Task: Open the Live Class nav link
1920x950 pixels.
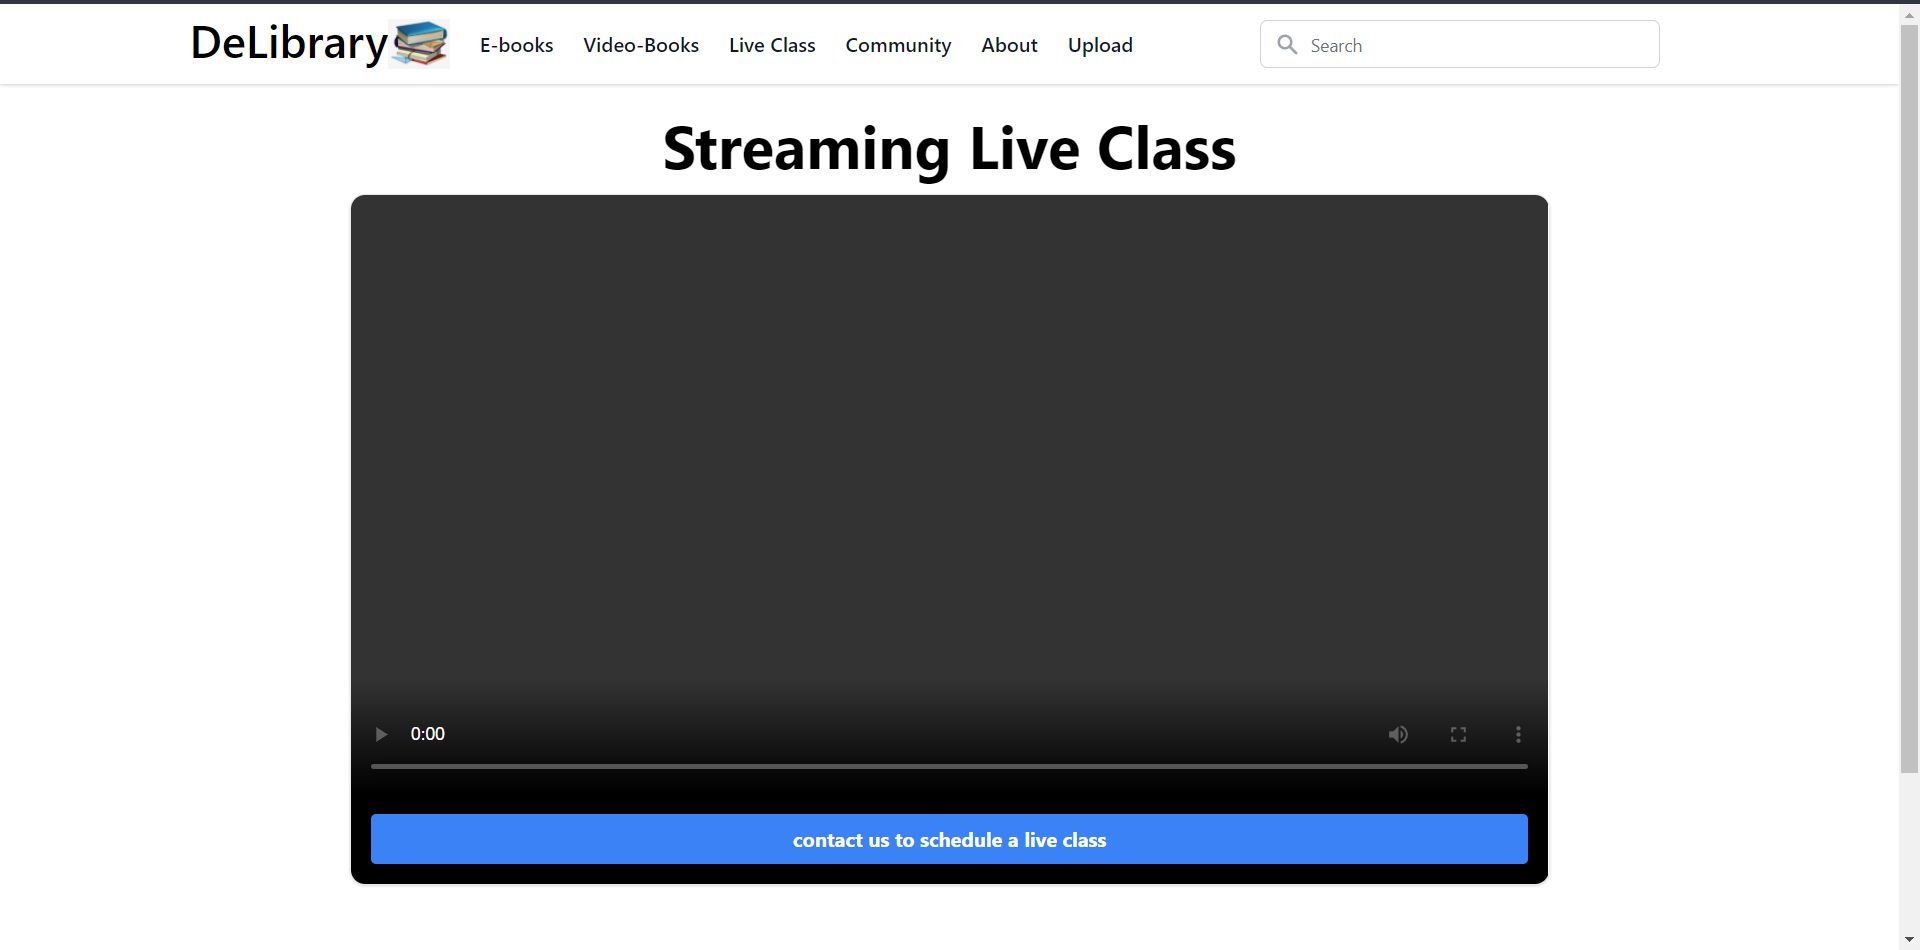Action: pos(772,45)
